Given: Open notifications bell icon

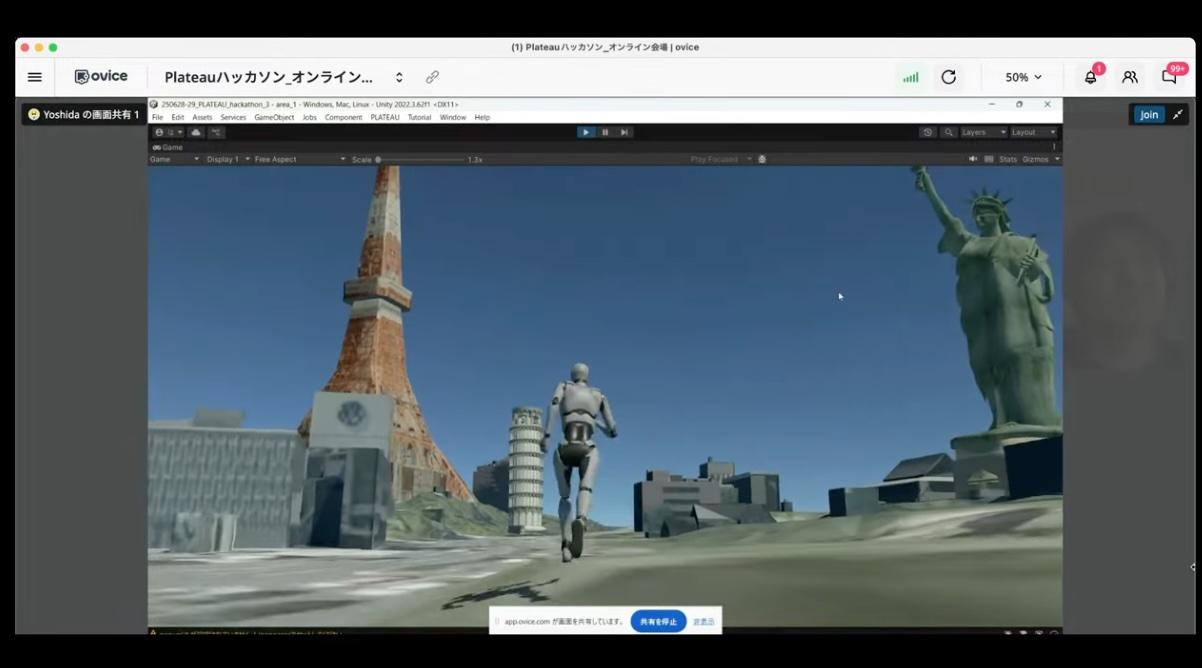Looking at the screenshot, I should 1090,77.
